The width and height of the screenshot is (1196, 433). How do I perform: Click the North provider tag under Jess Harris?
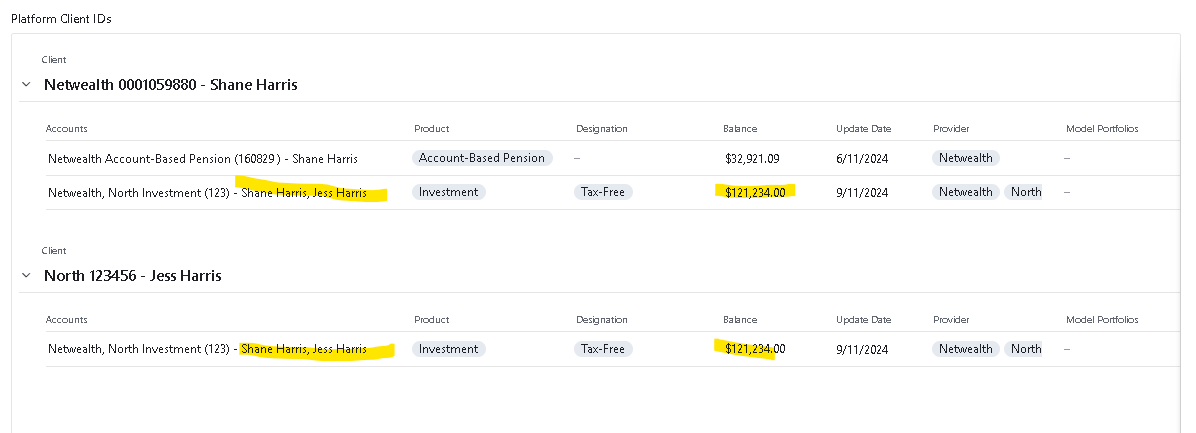pos(1025,349)
